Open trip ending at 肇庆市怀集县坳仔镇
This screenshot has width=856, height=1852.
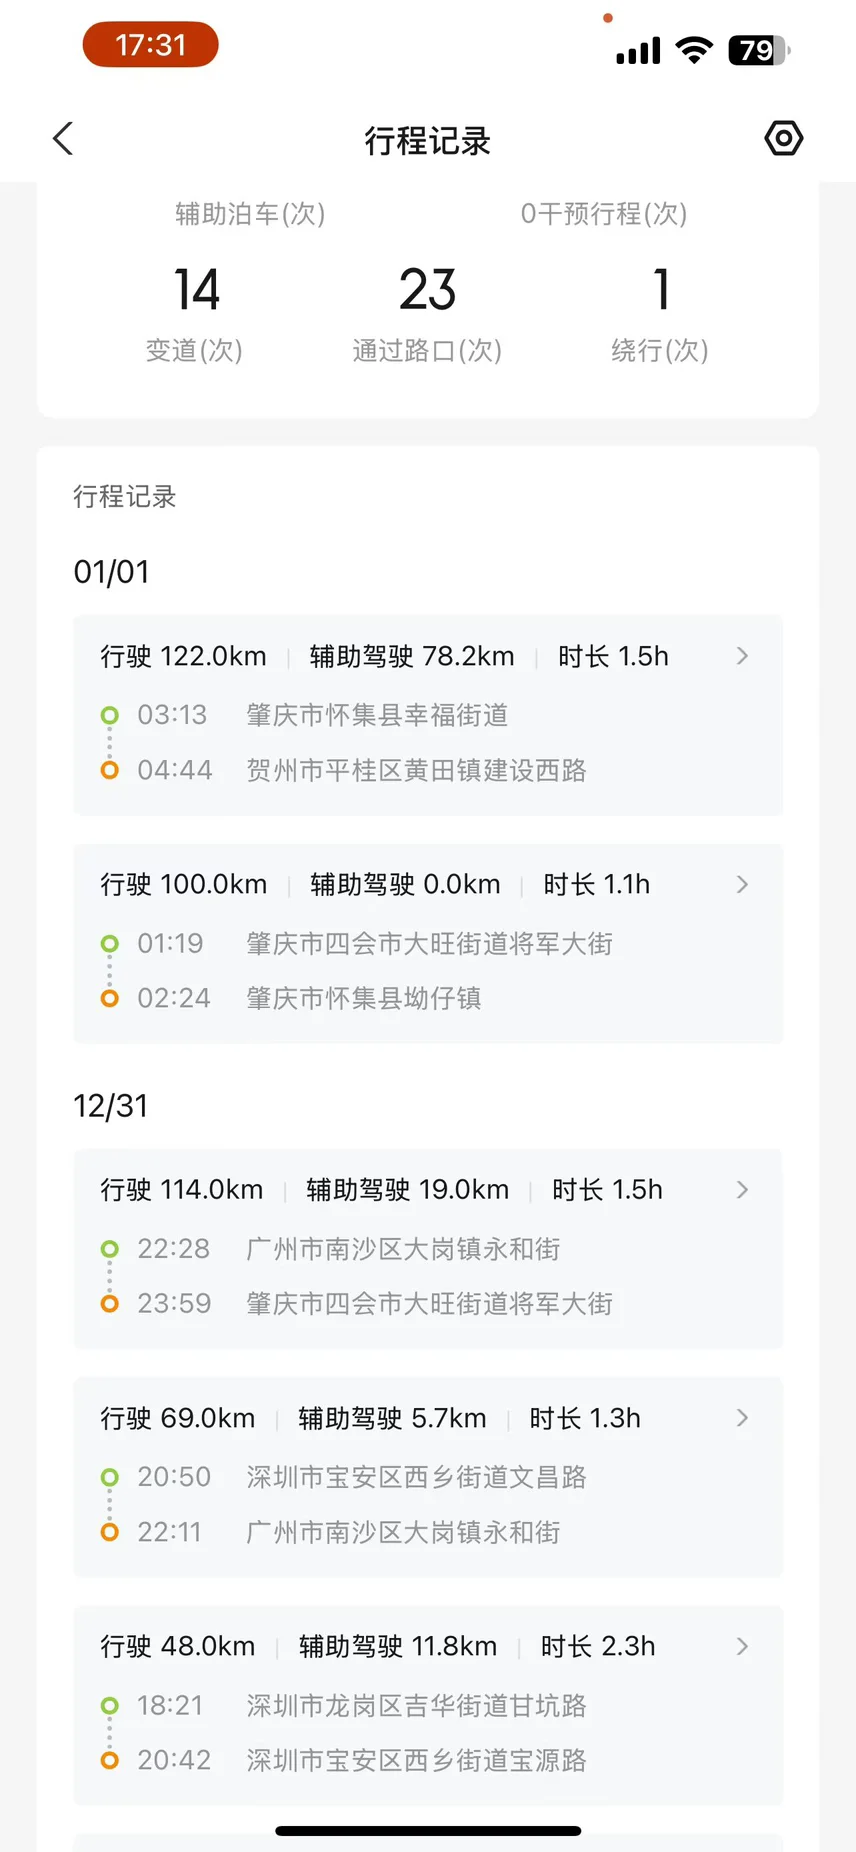pos(363,998)
